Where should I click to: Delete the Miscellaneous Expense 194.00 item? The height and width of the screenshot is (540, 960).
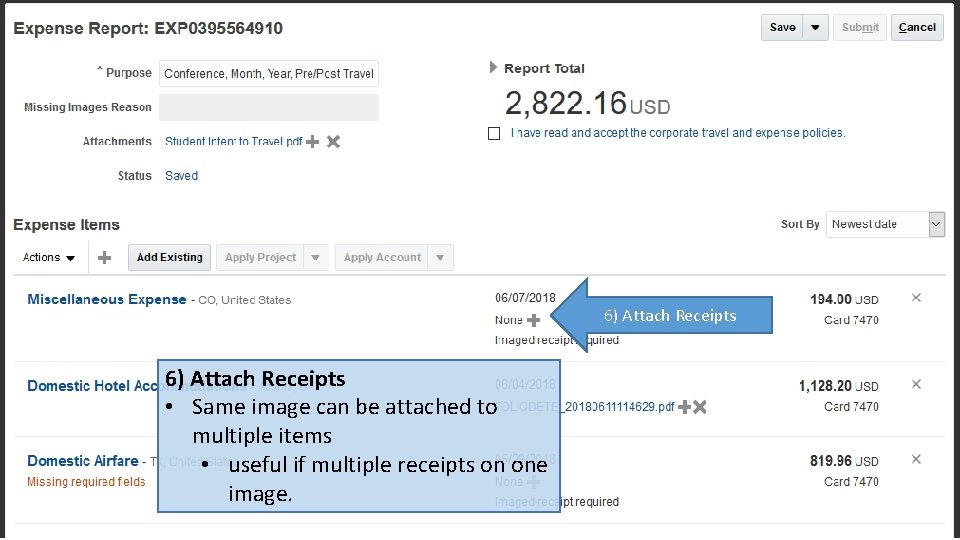click(x=916, y=298)
